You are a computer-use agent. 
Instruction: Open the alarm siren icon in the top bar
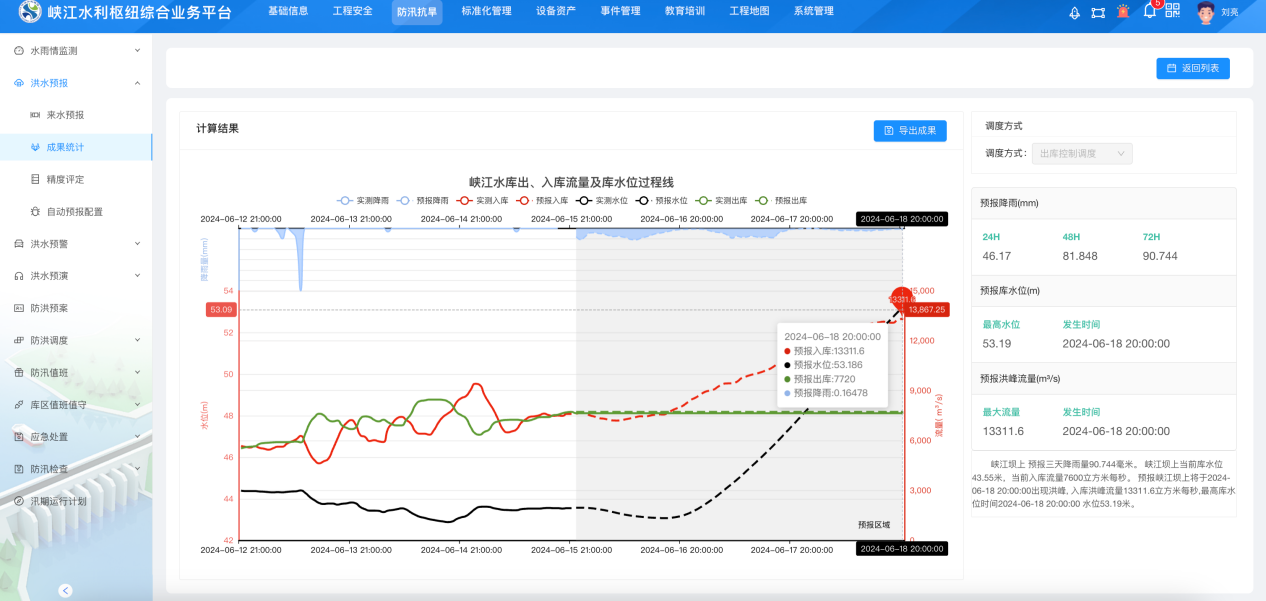(1121, 12)
